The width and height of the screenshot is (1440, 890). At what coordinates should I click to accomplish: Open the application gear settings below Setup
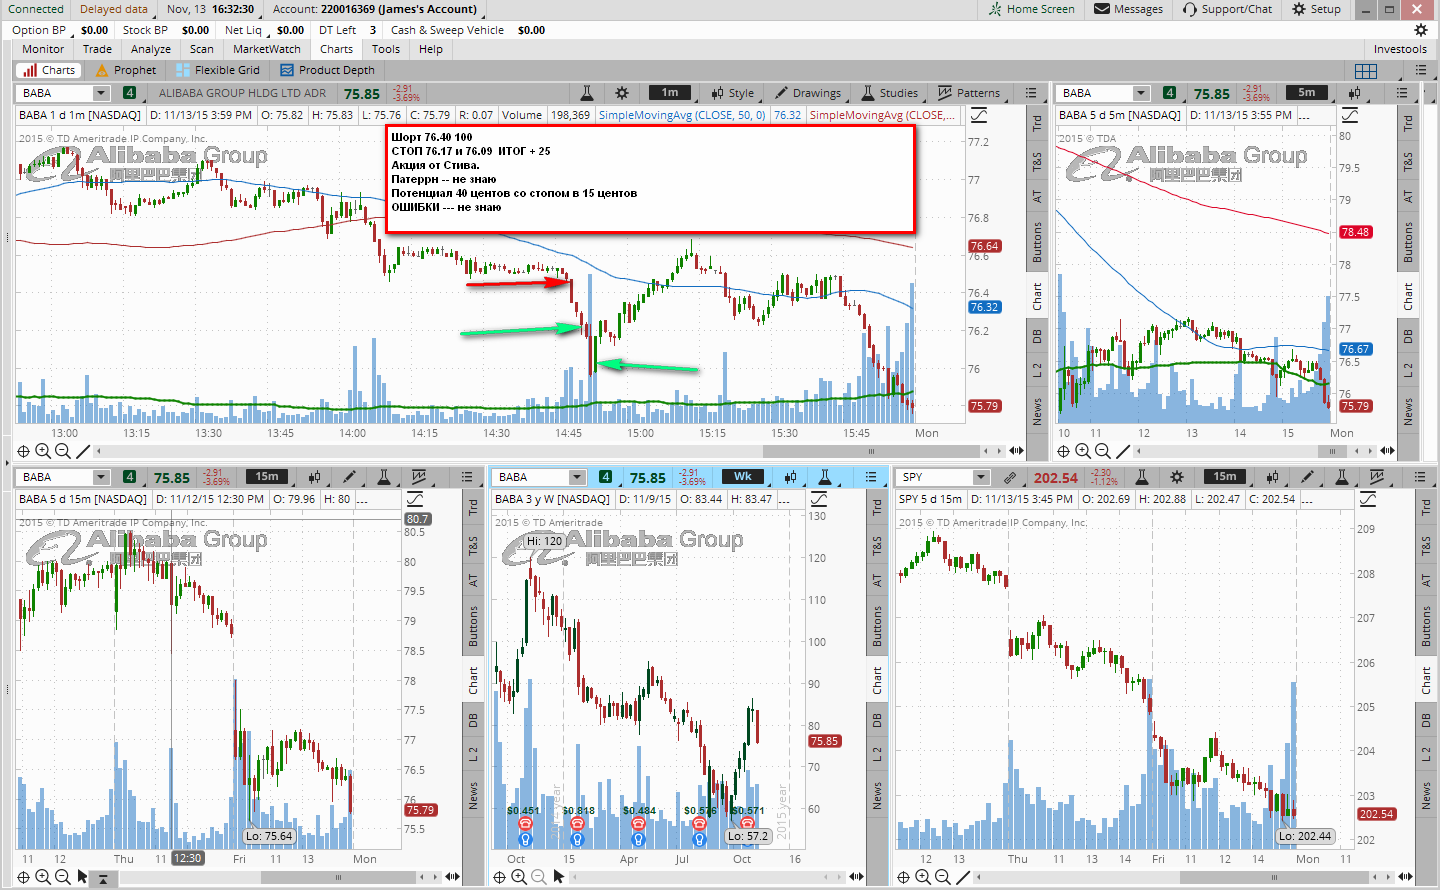[x=1421, y=30]
